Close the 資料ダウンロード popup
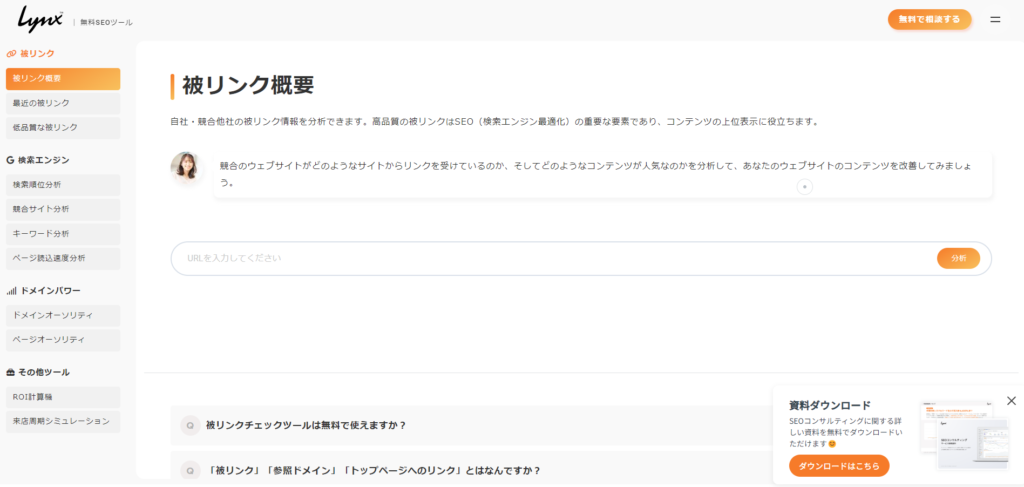 point(1011,401)
